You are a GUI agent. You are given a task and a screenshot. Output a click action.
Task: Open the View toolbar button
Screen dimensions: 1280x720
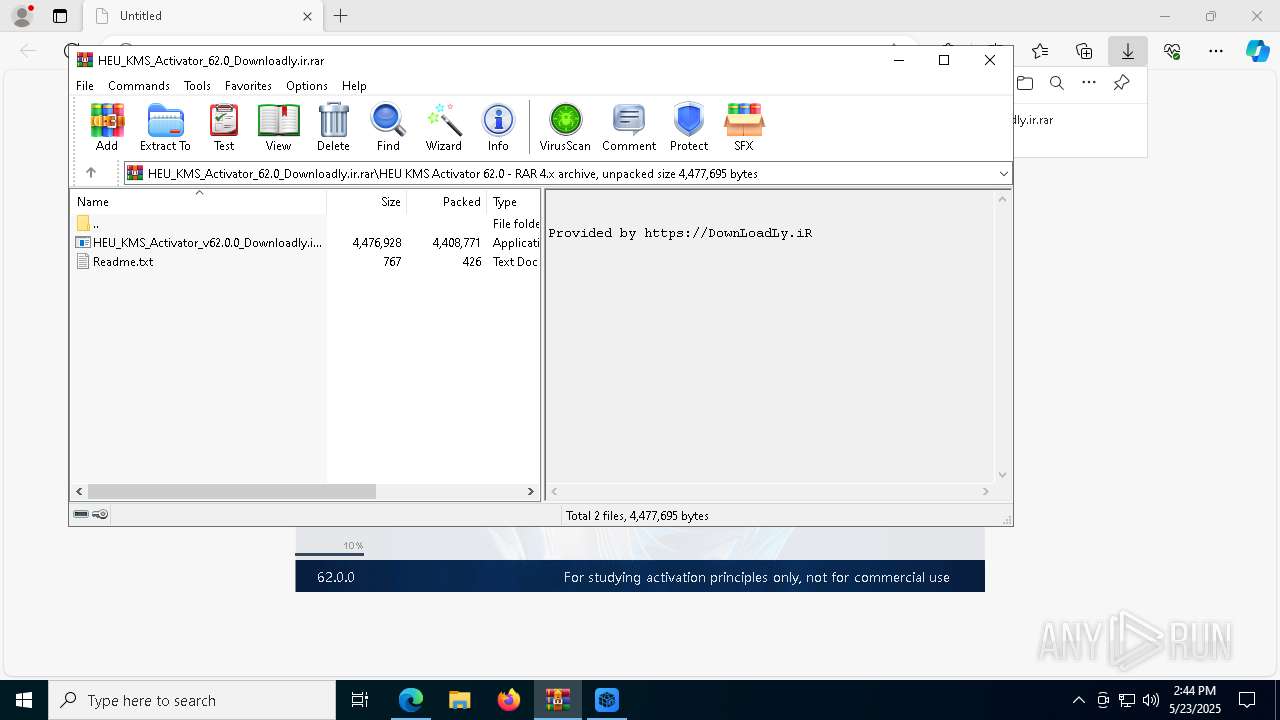point(278,127)
